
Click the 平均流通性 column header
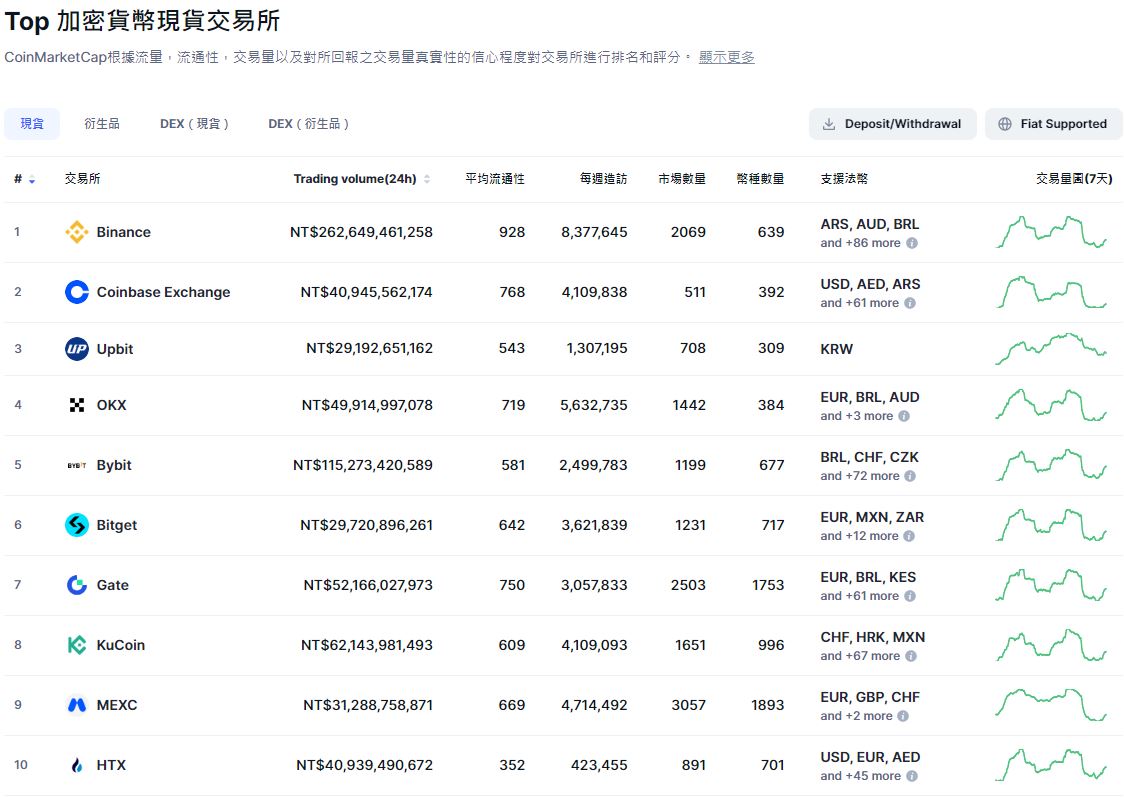pyautogui.click(x=495, y=179)
